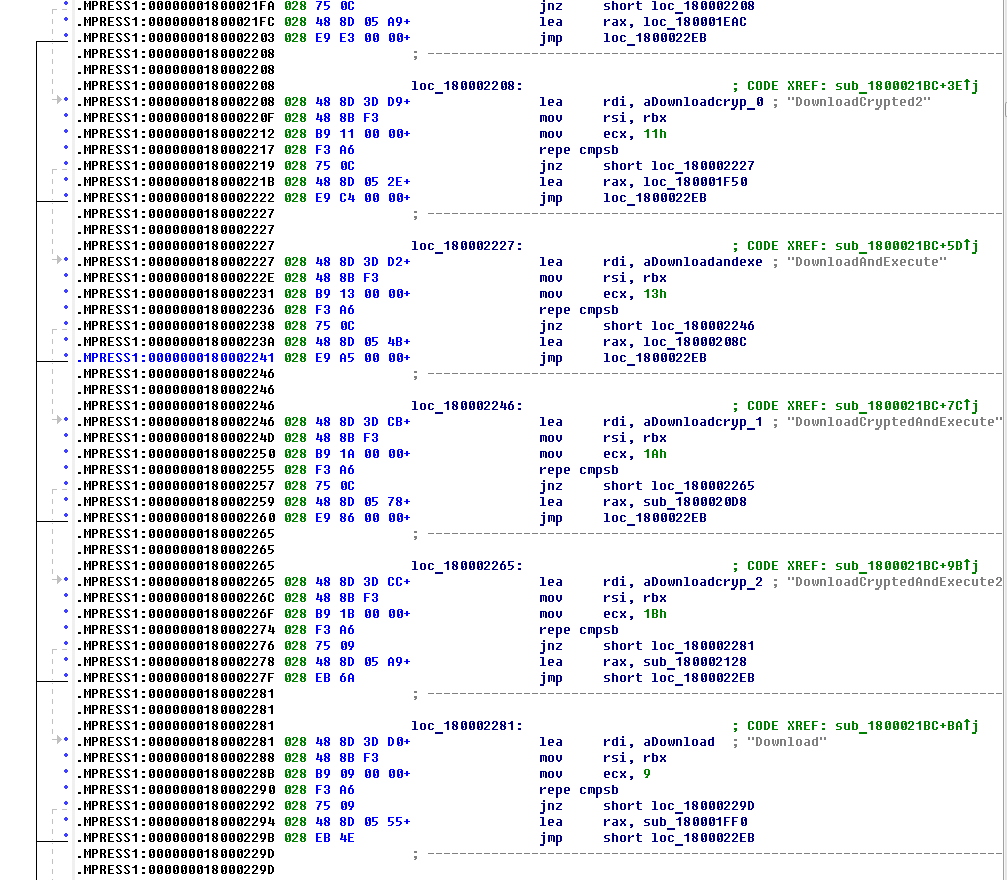Select the 11h value in mov ecx
Image resolution: width=1007 pixels, height=880 pixels.
point(655,134)
